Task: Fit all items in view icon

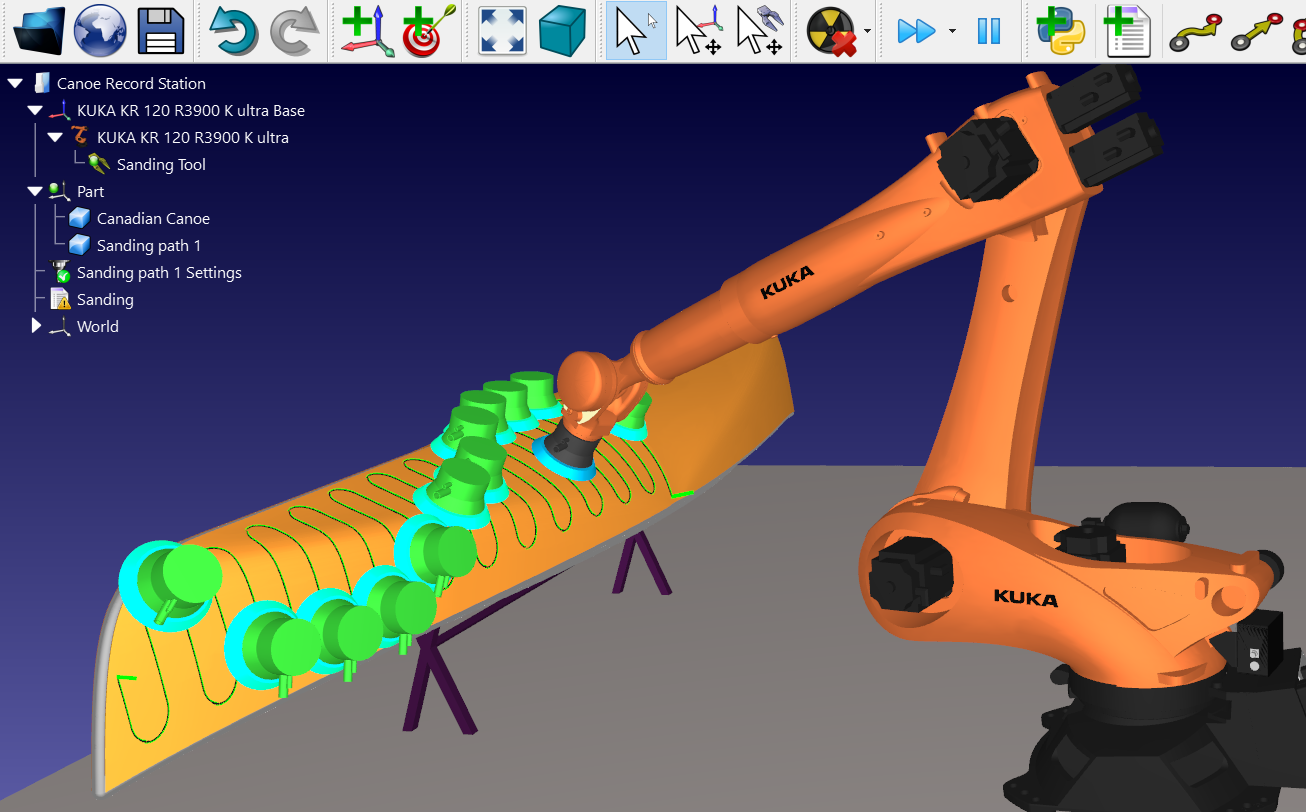Action: 502,31
